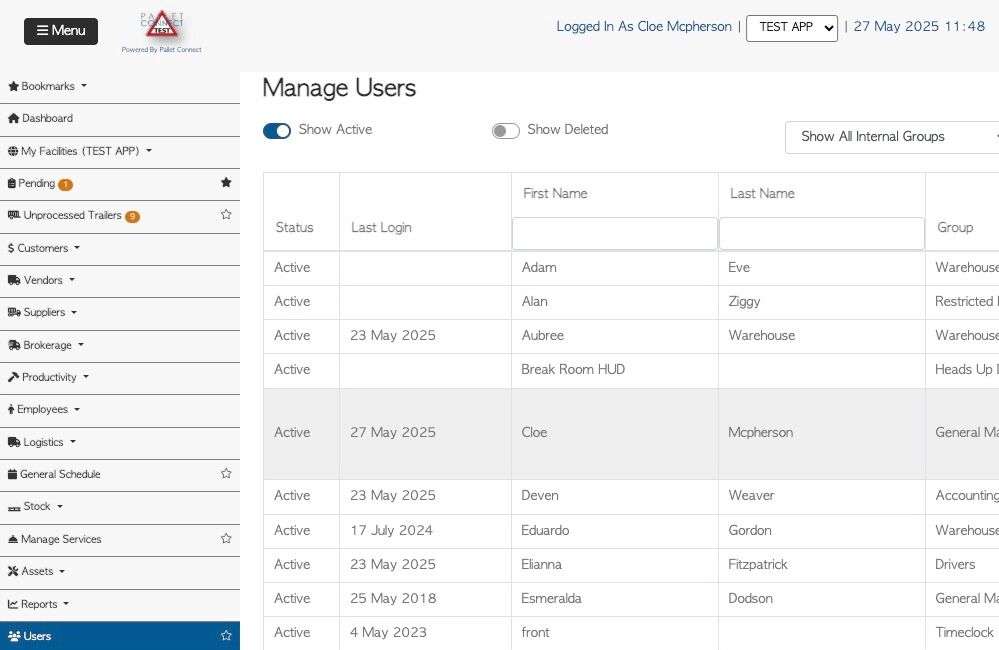
Task: Click the Users group icon
Action: [x=14, y=636]
